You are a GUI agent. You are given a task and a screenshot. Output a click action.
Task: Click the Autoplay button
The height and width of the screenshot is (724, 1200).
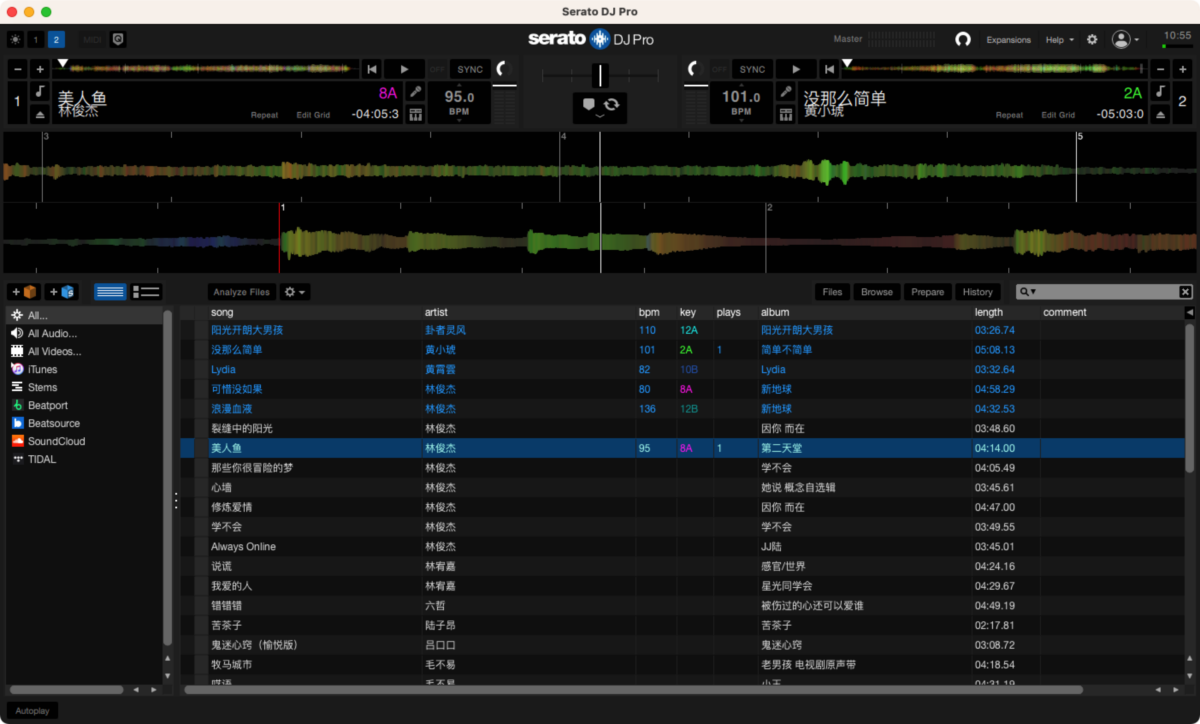32,711
